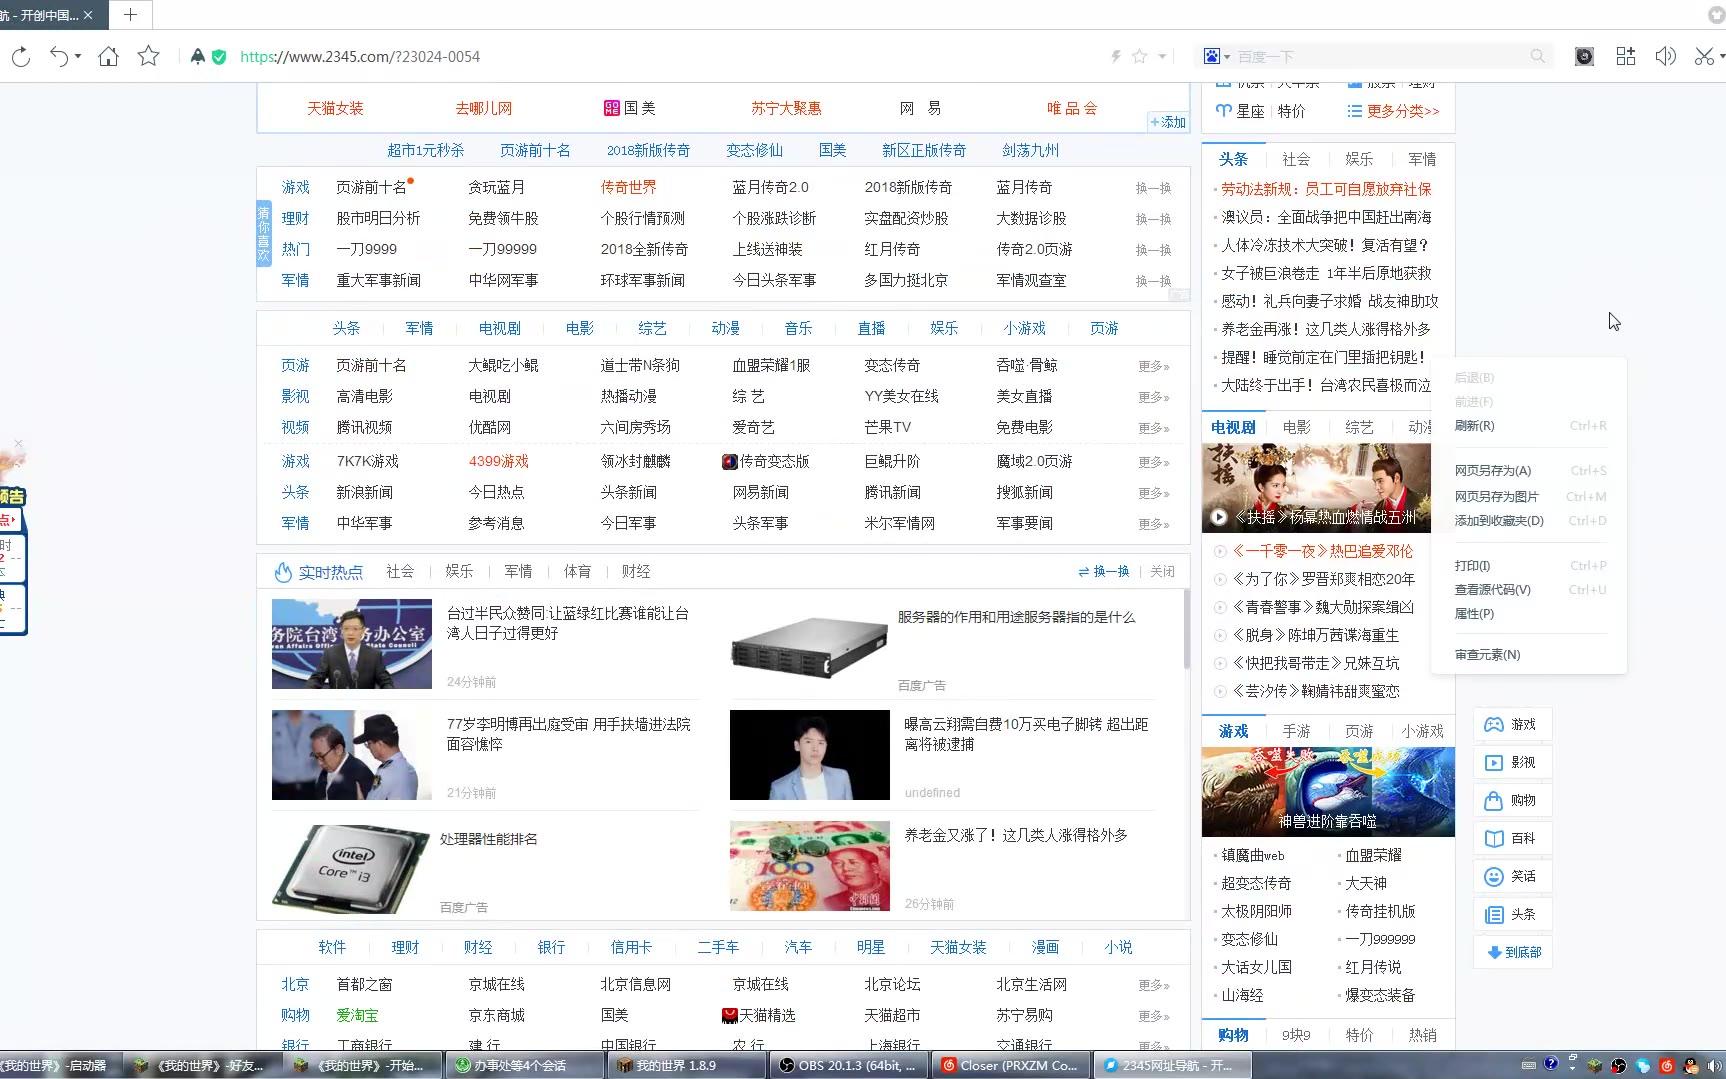Click the 百度一下 search input field
Image resolution: width=1726 pixels, height=1079 pixels.
1380,57
